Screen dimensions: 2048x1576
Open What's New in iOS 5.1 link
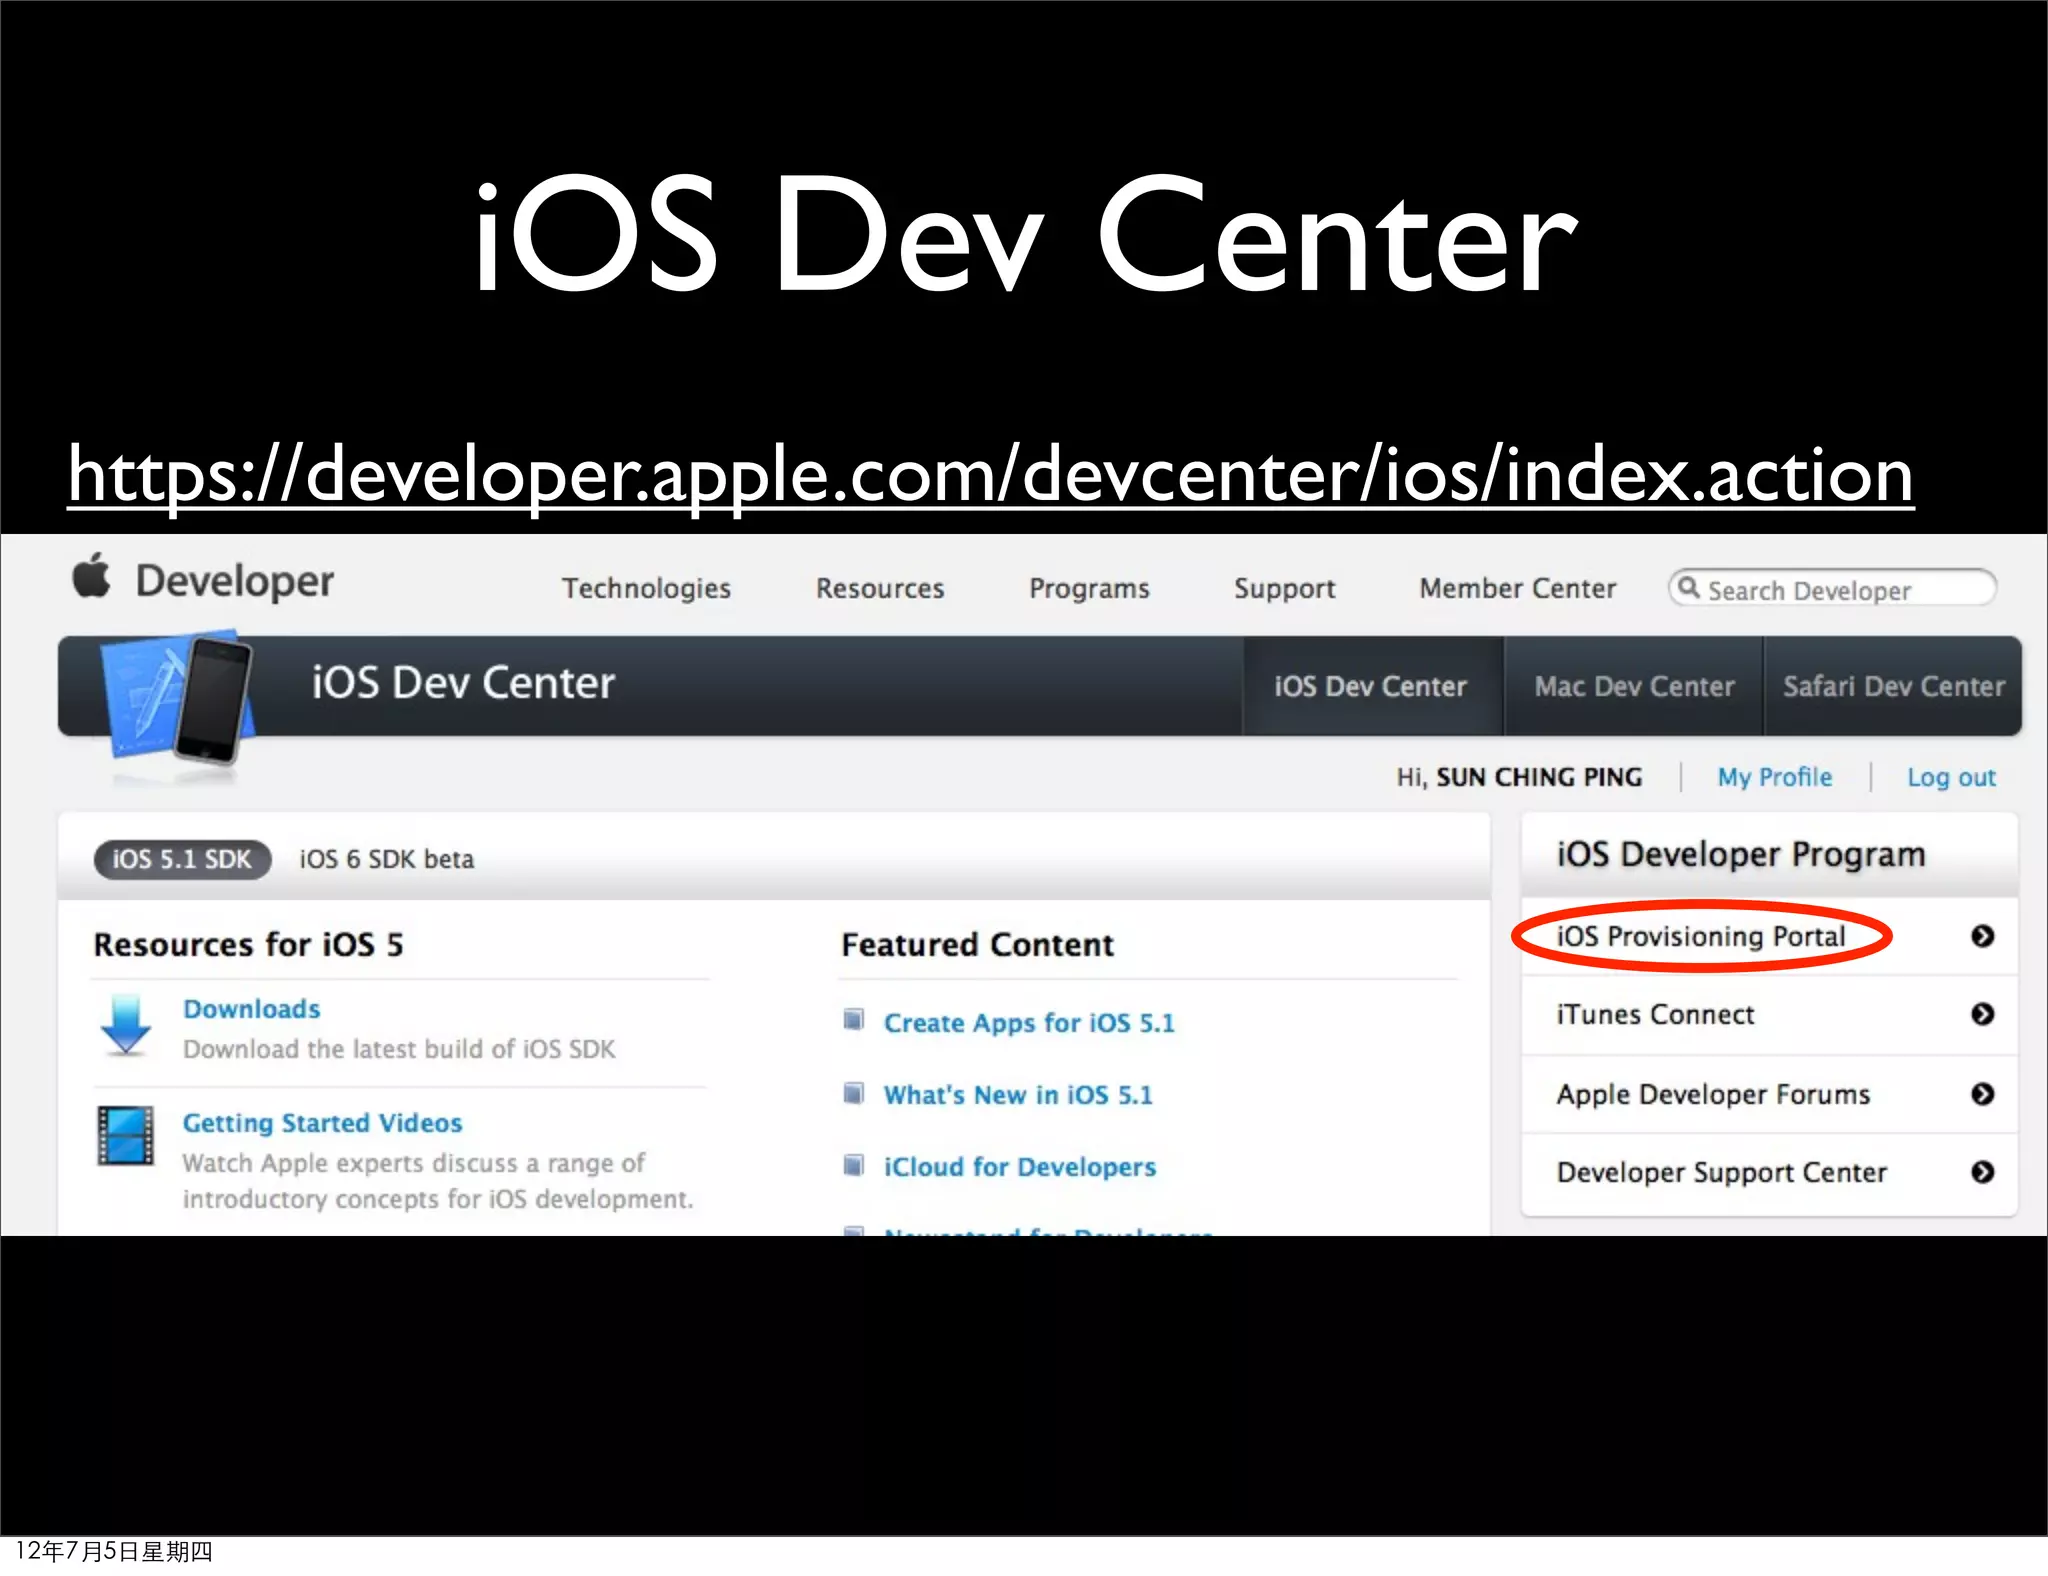point(1018,1095)
